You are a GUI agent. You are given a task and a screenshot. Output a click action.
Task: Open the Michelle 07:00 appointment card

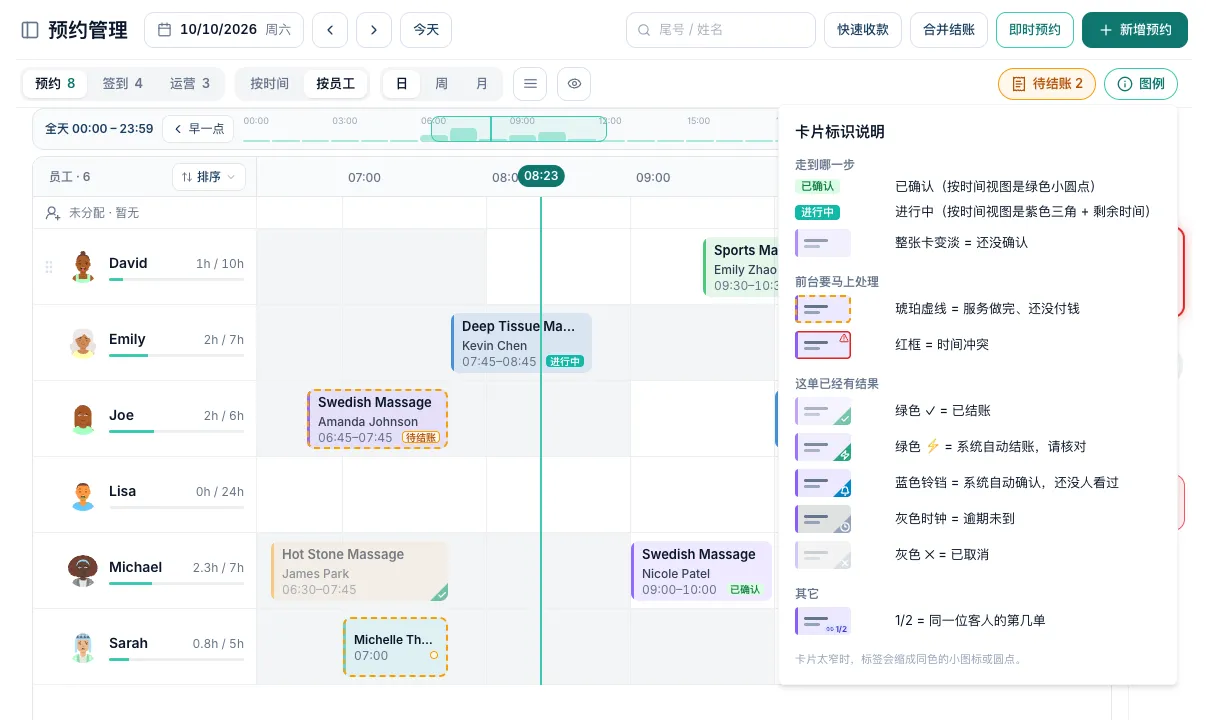click(395, 647)
